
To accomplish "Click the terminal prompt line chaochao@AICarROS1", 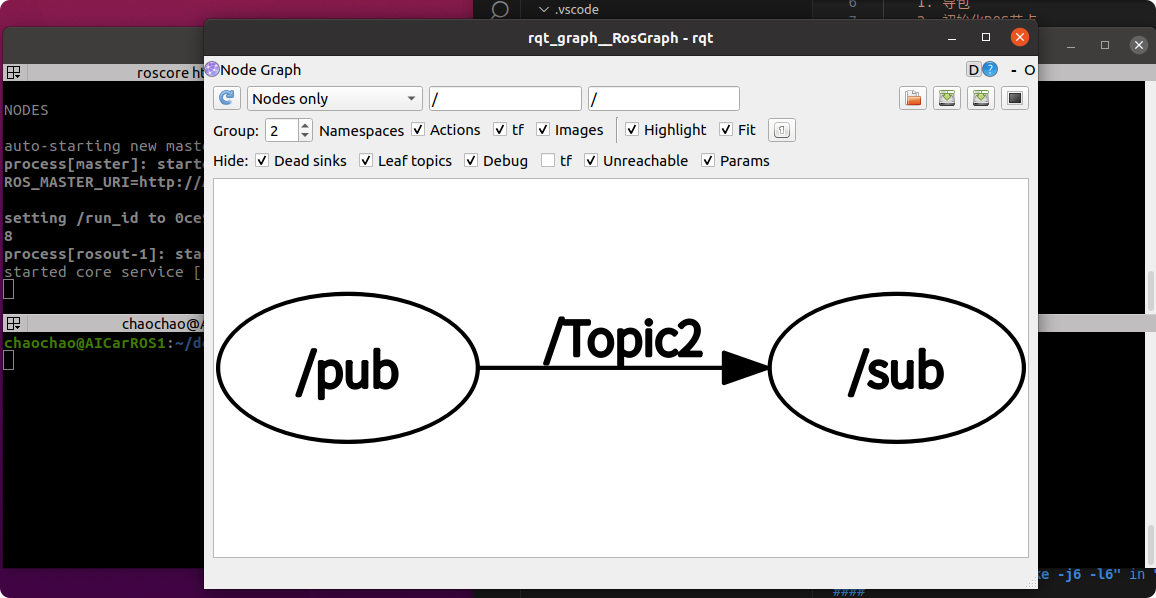I will point(103,343).
